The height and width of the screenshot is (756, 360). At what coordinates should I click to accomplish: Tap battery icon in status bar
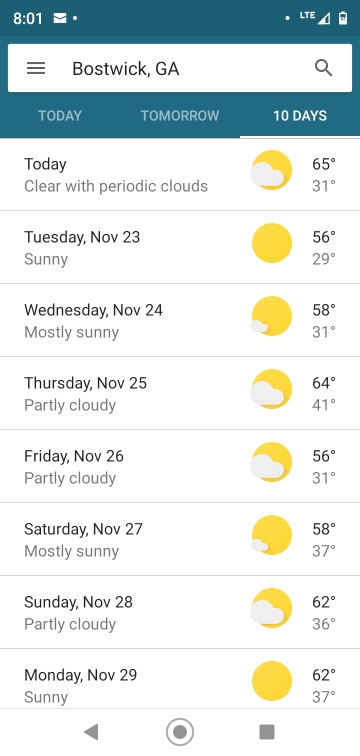pos(343,18)
